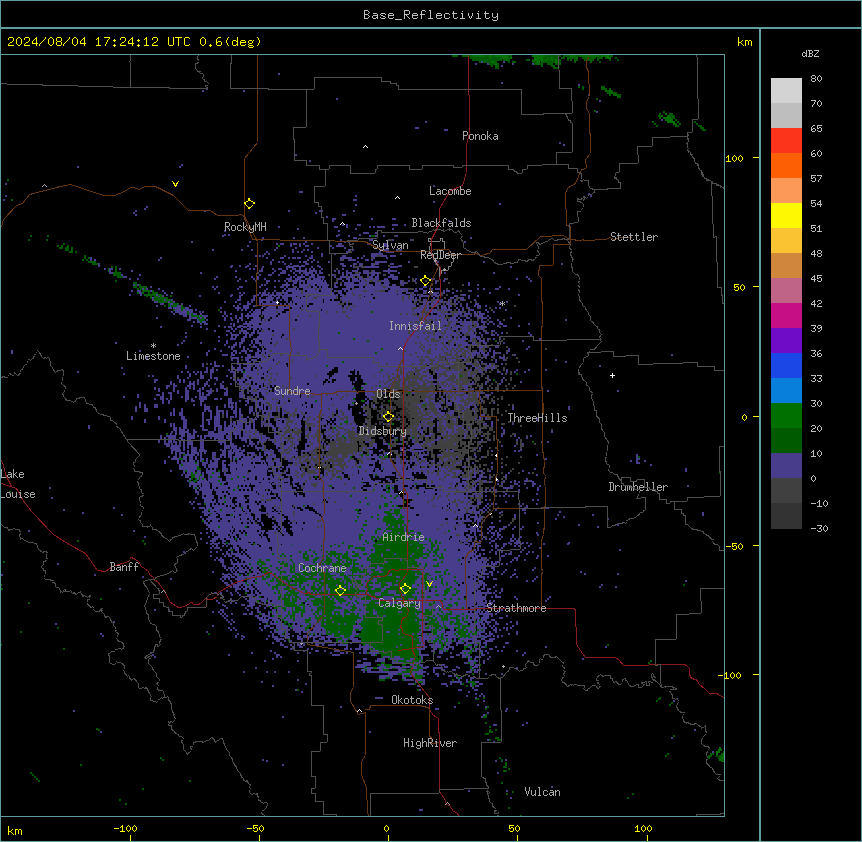Click the 80 value atop the dBZ legend
Screen dimensions: 862x842
[x=816, y=79]
